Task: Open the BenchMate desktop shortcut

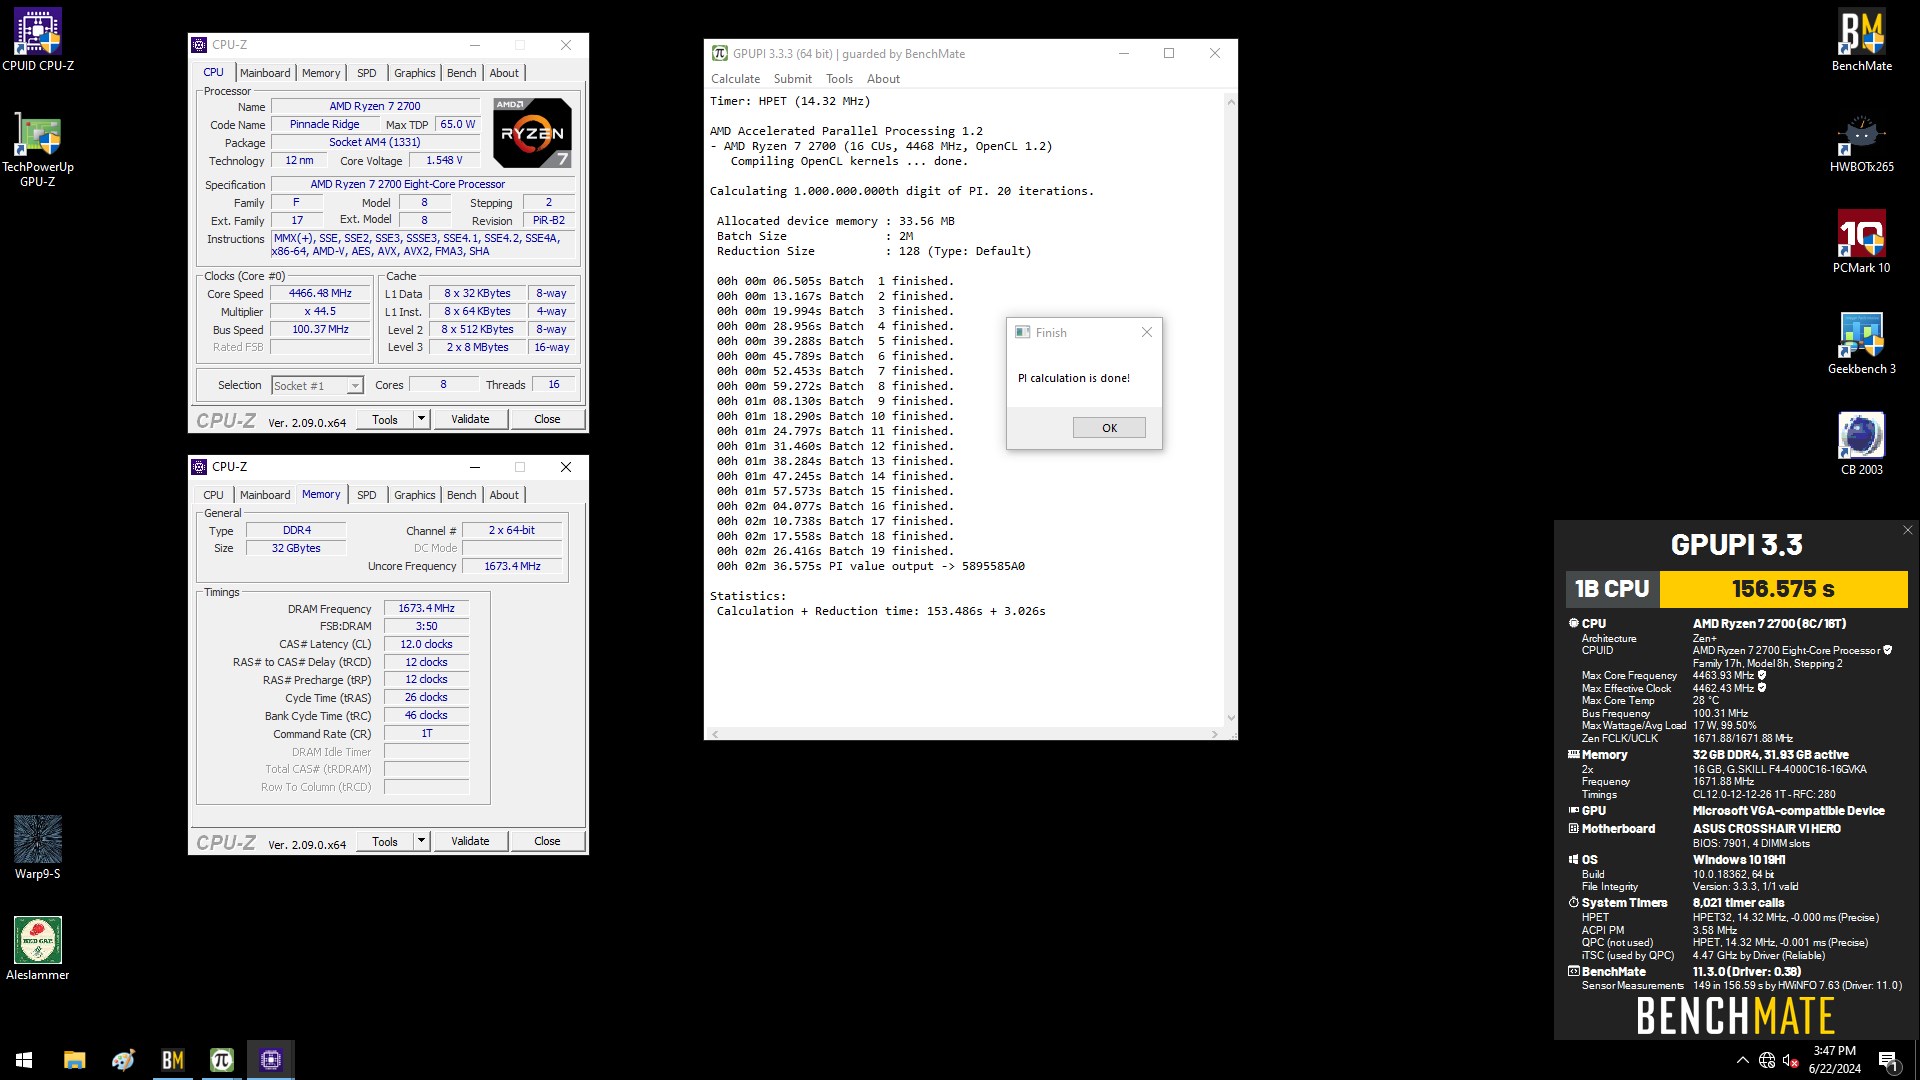Action: click(x=1861, y=40)
